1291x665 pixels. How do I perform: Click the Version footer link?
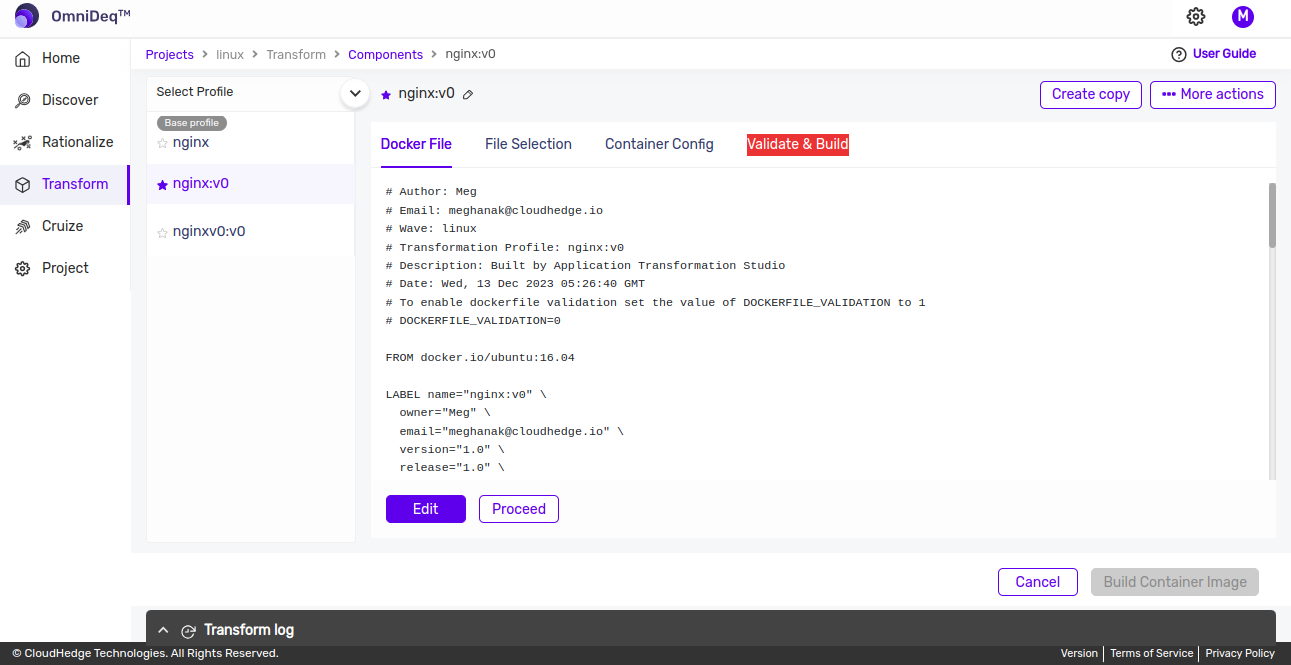(x=1079, y=653)
